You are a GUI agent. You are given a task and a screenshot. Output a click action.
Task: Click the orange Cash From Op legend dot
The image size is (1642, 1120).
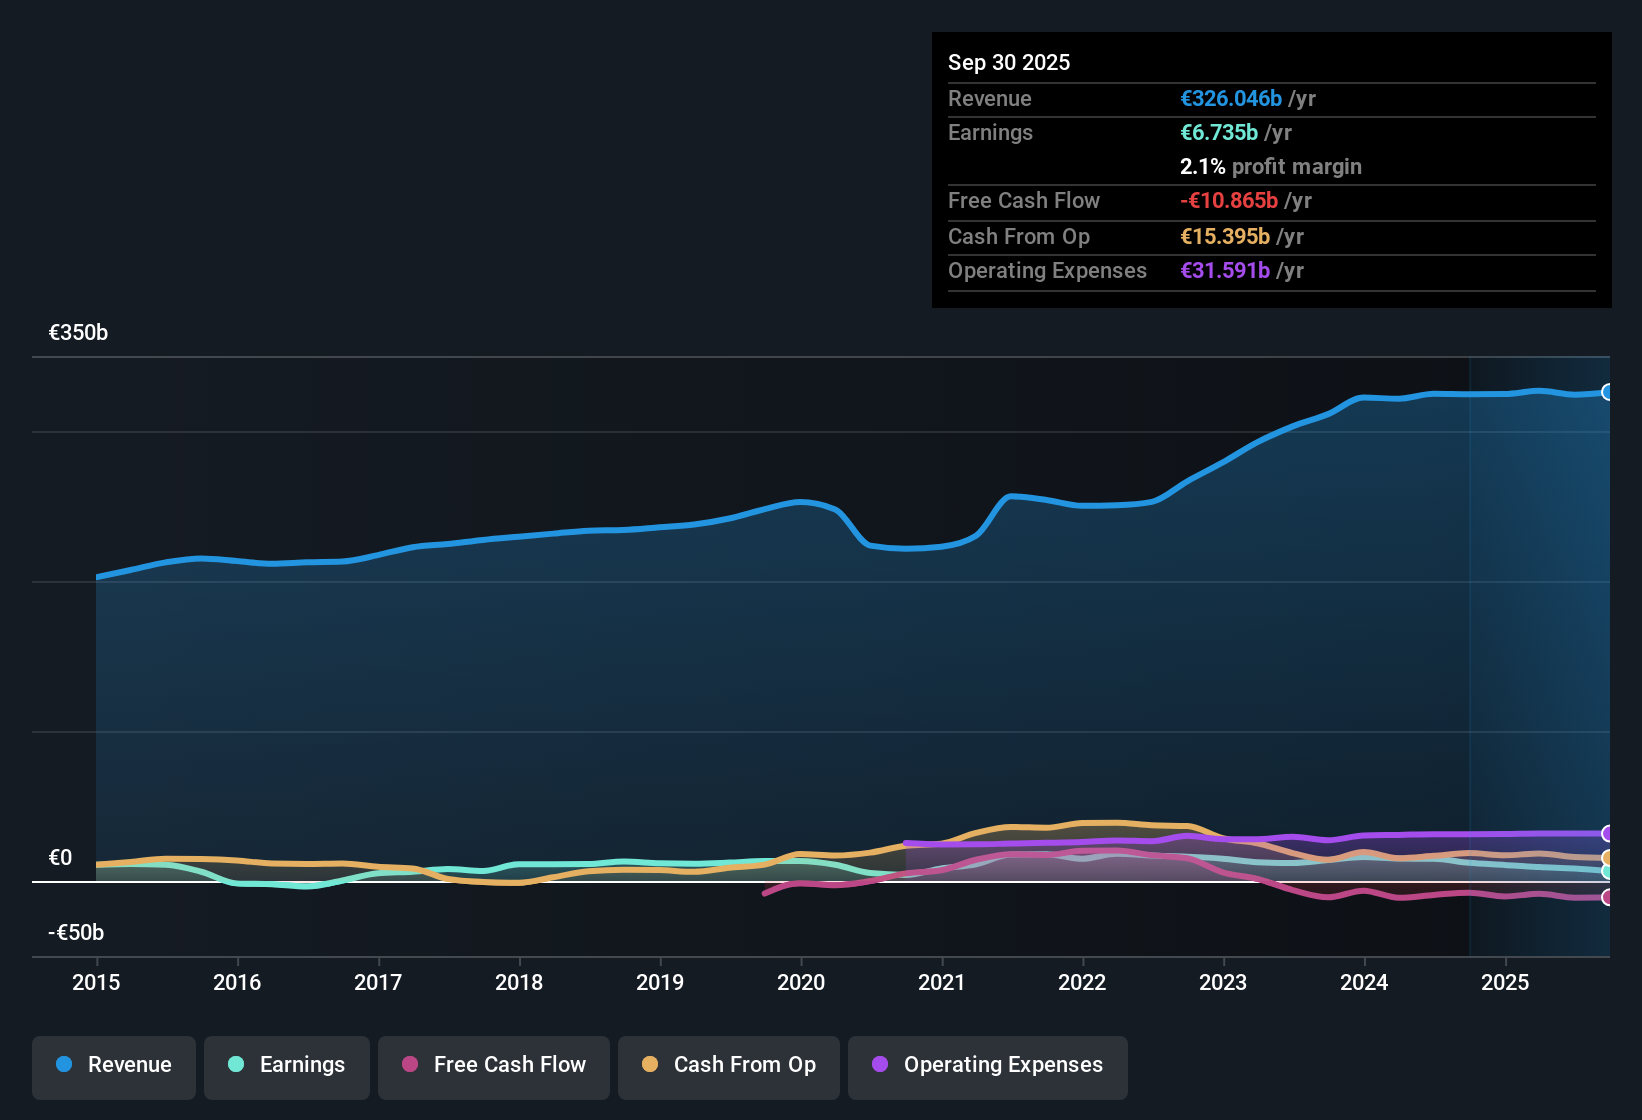click(650, 1065)
